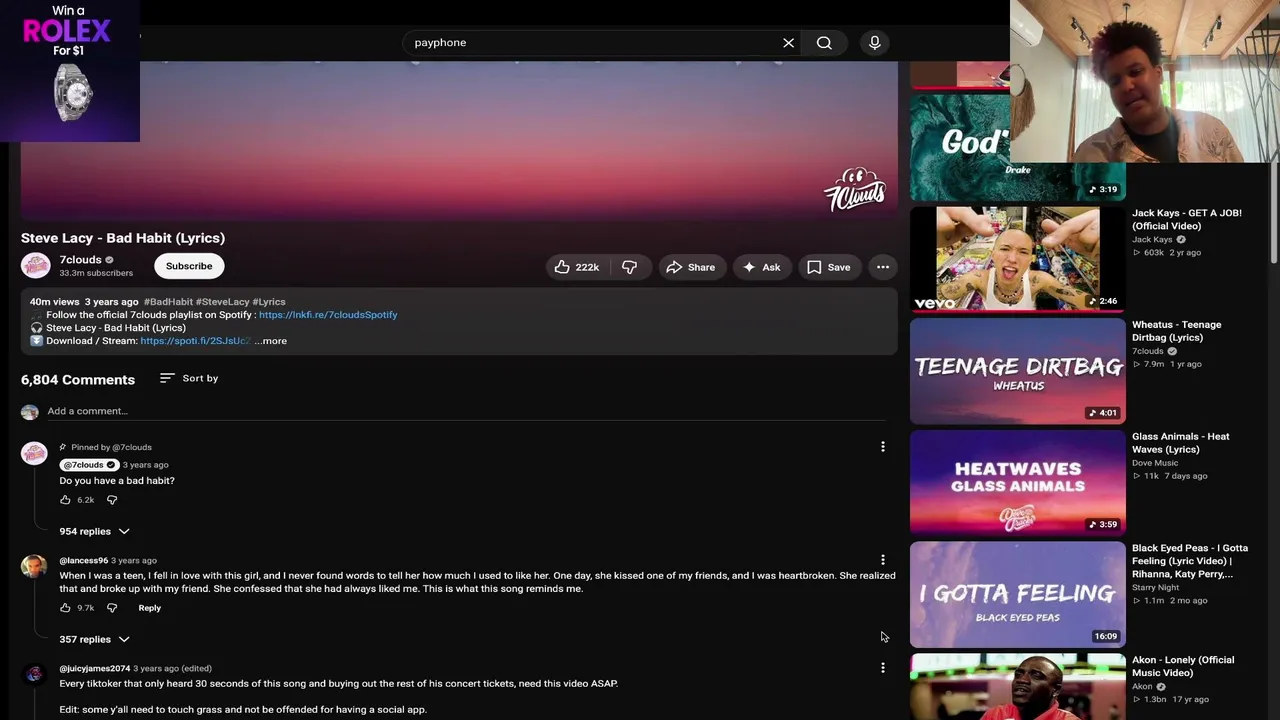
Task: Play the Heatwaves Glass Animals thumbnail
Action: (1018, 483)
